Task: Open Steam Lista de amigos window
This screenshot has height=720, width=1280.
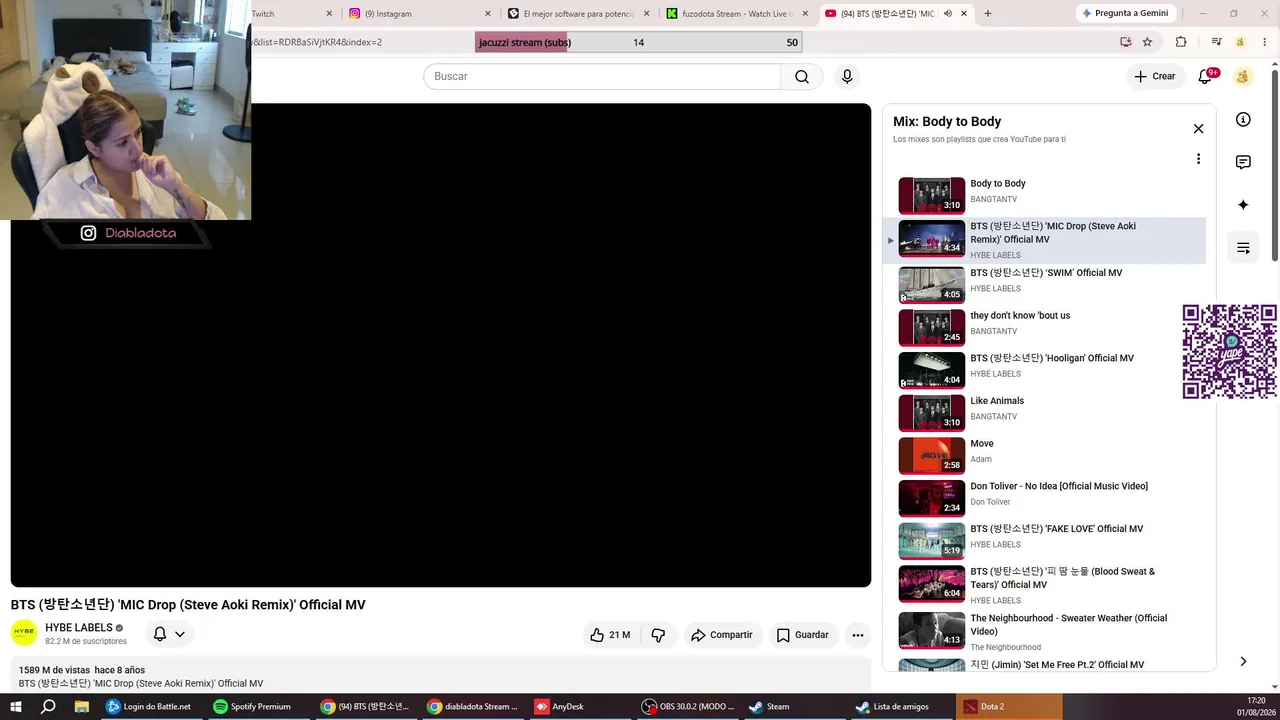Action: (901, 707)
